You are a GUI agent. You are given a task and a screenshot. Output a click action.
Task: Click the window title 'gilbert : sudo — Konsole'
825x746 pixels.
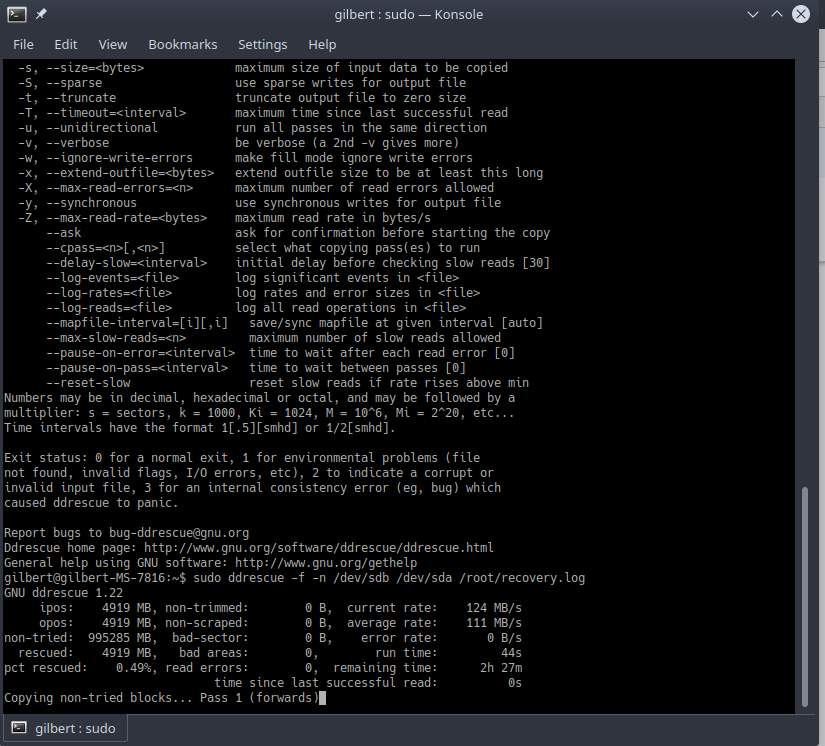point(409,14)
